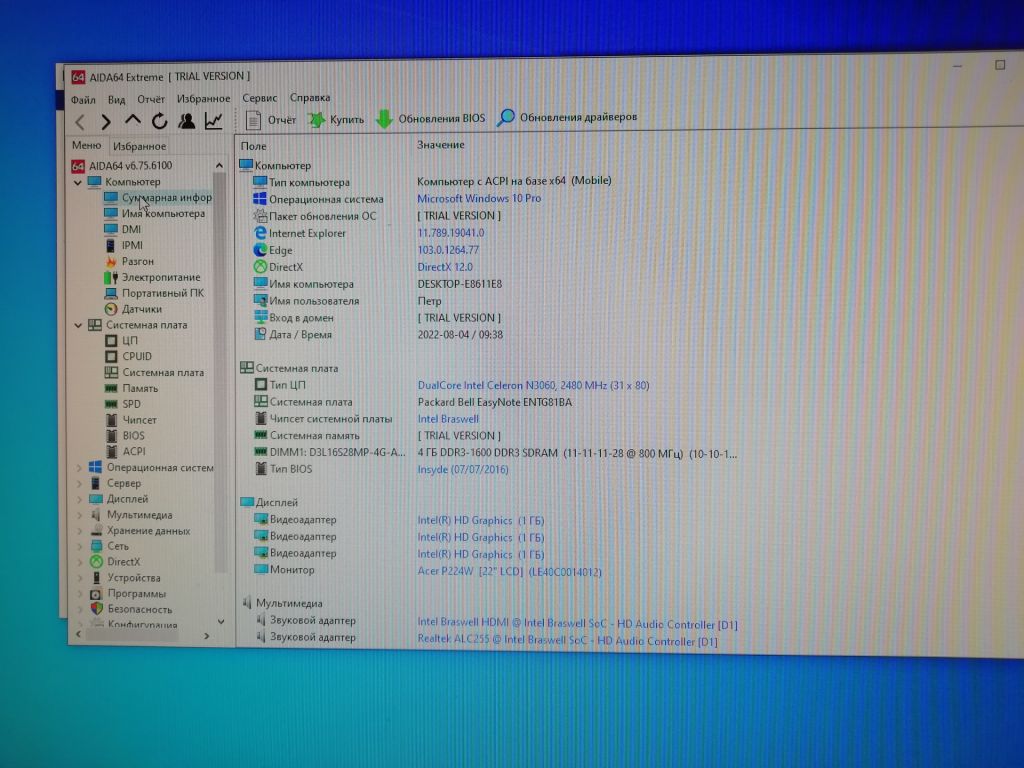Expand the Мультимедиа tree node

coord(79,515)
